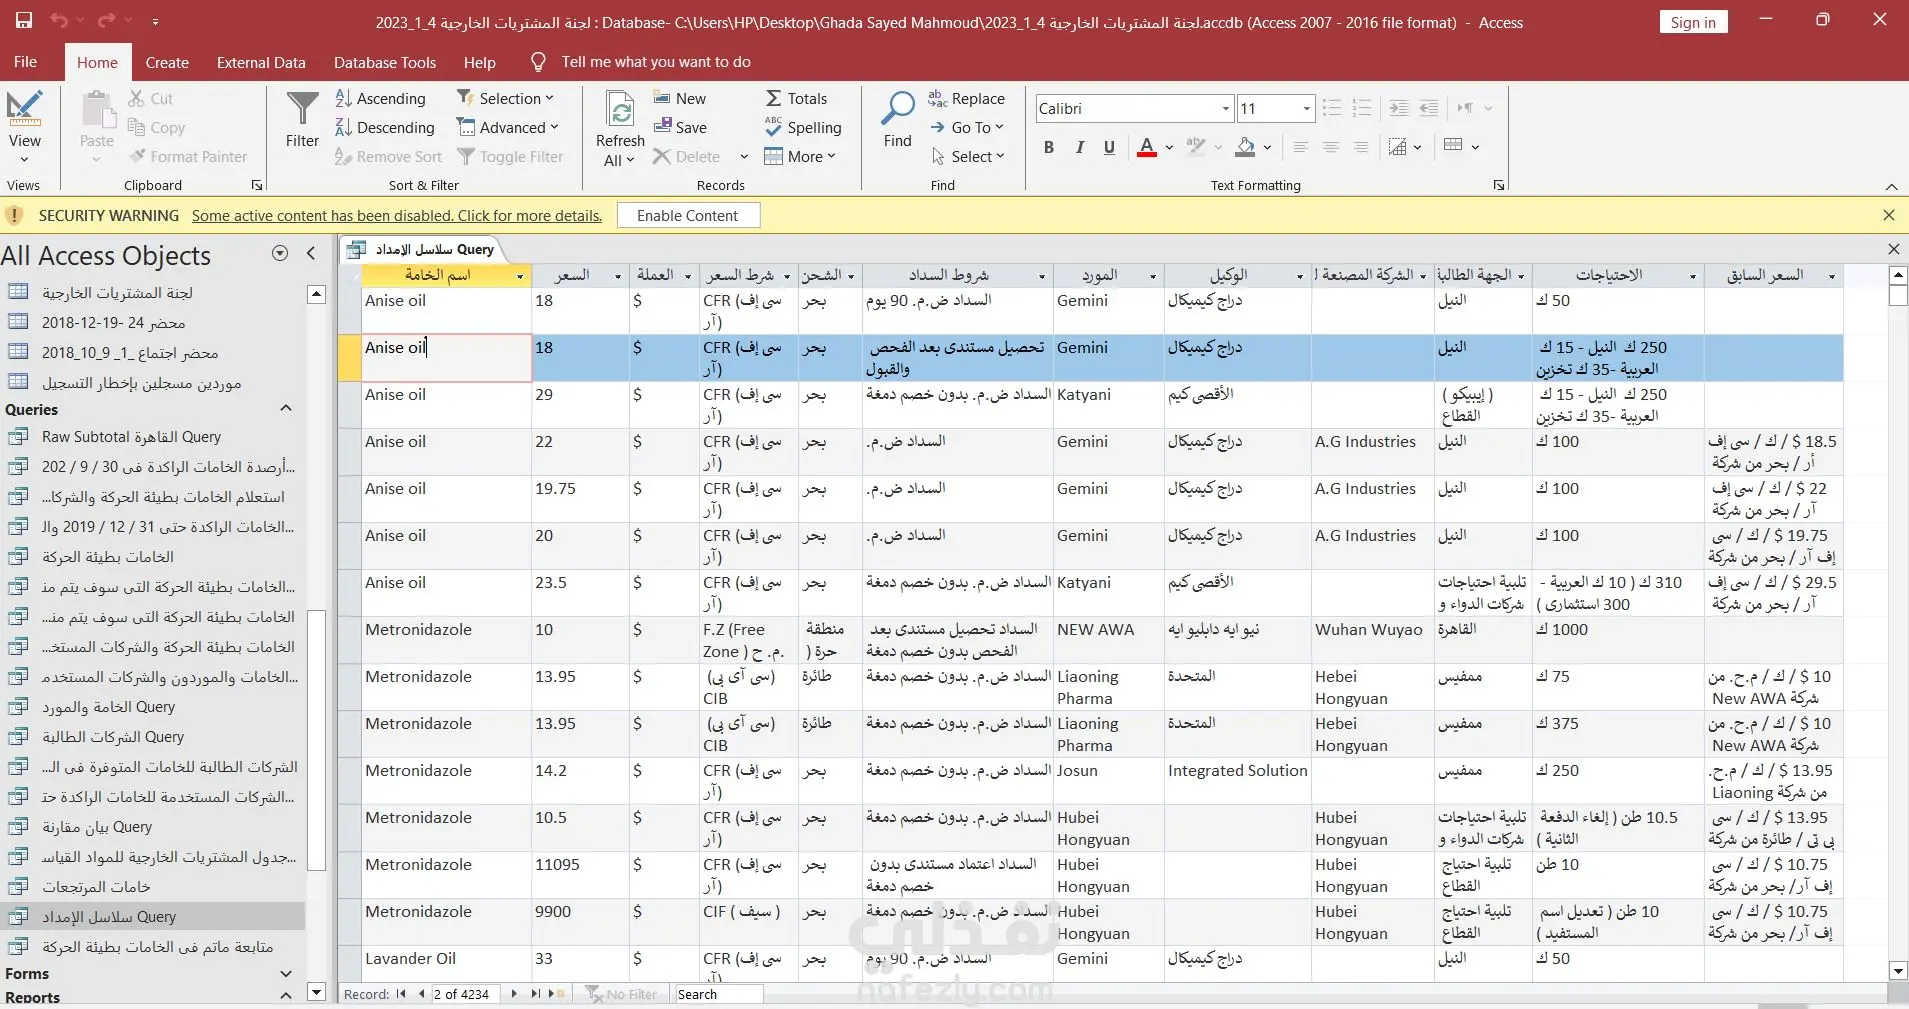
Task: Open the Go To dropdown
Action: coord(966,127)
